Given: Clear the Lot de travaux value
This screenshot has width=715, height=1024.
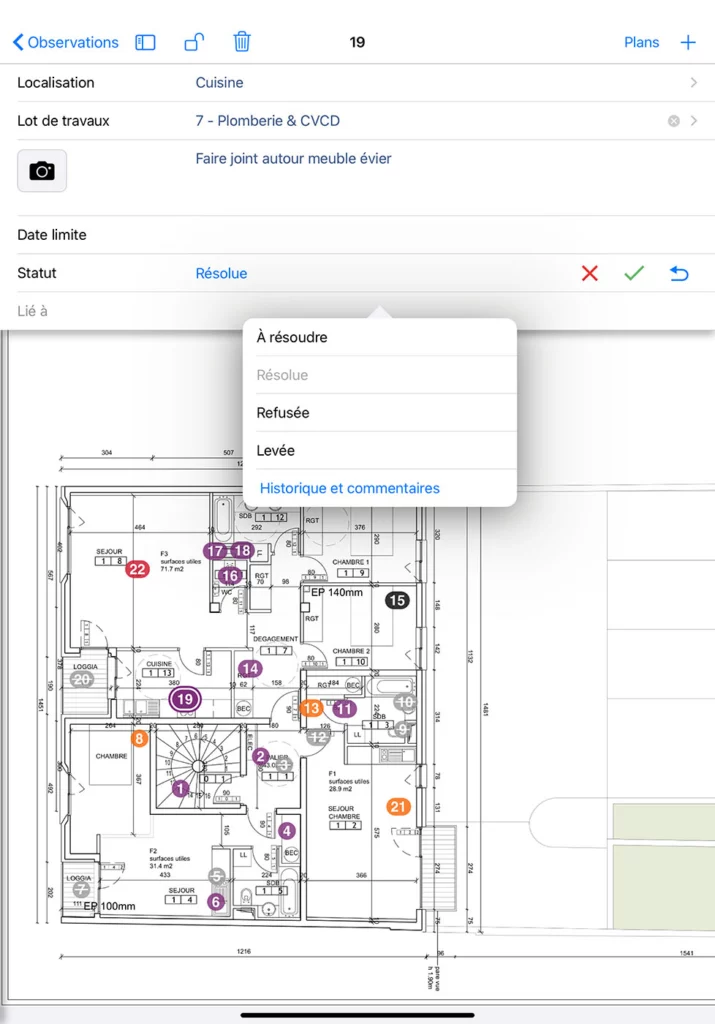Looking at the screenshot, I should coord(673,121).
